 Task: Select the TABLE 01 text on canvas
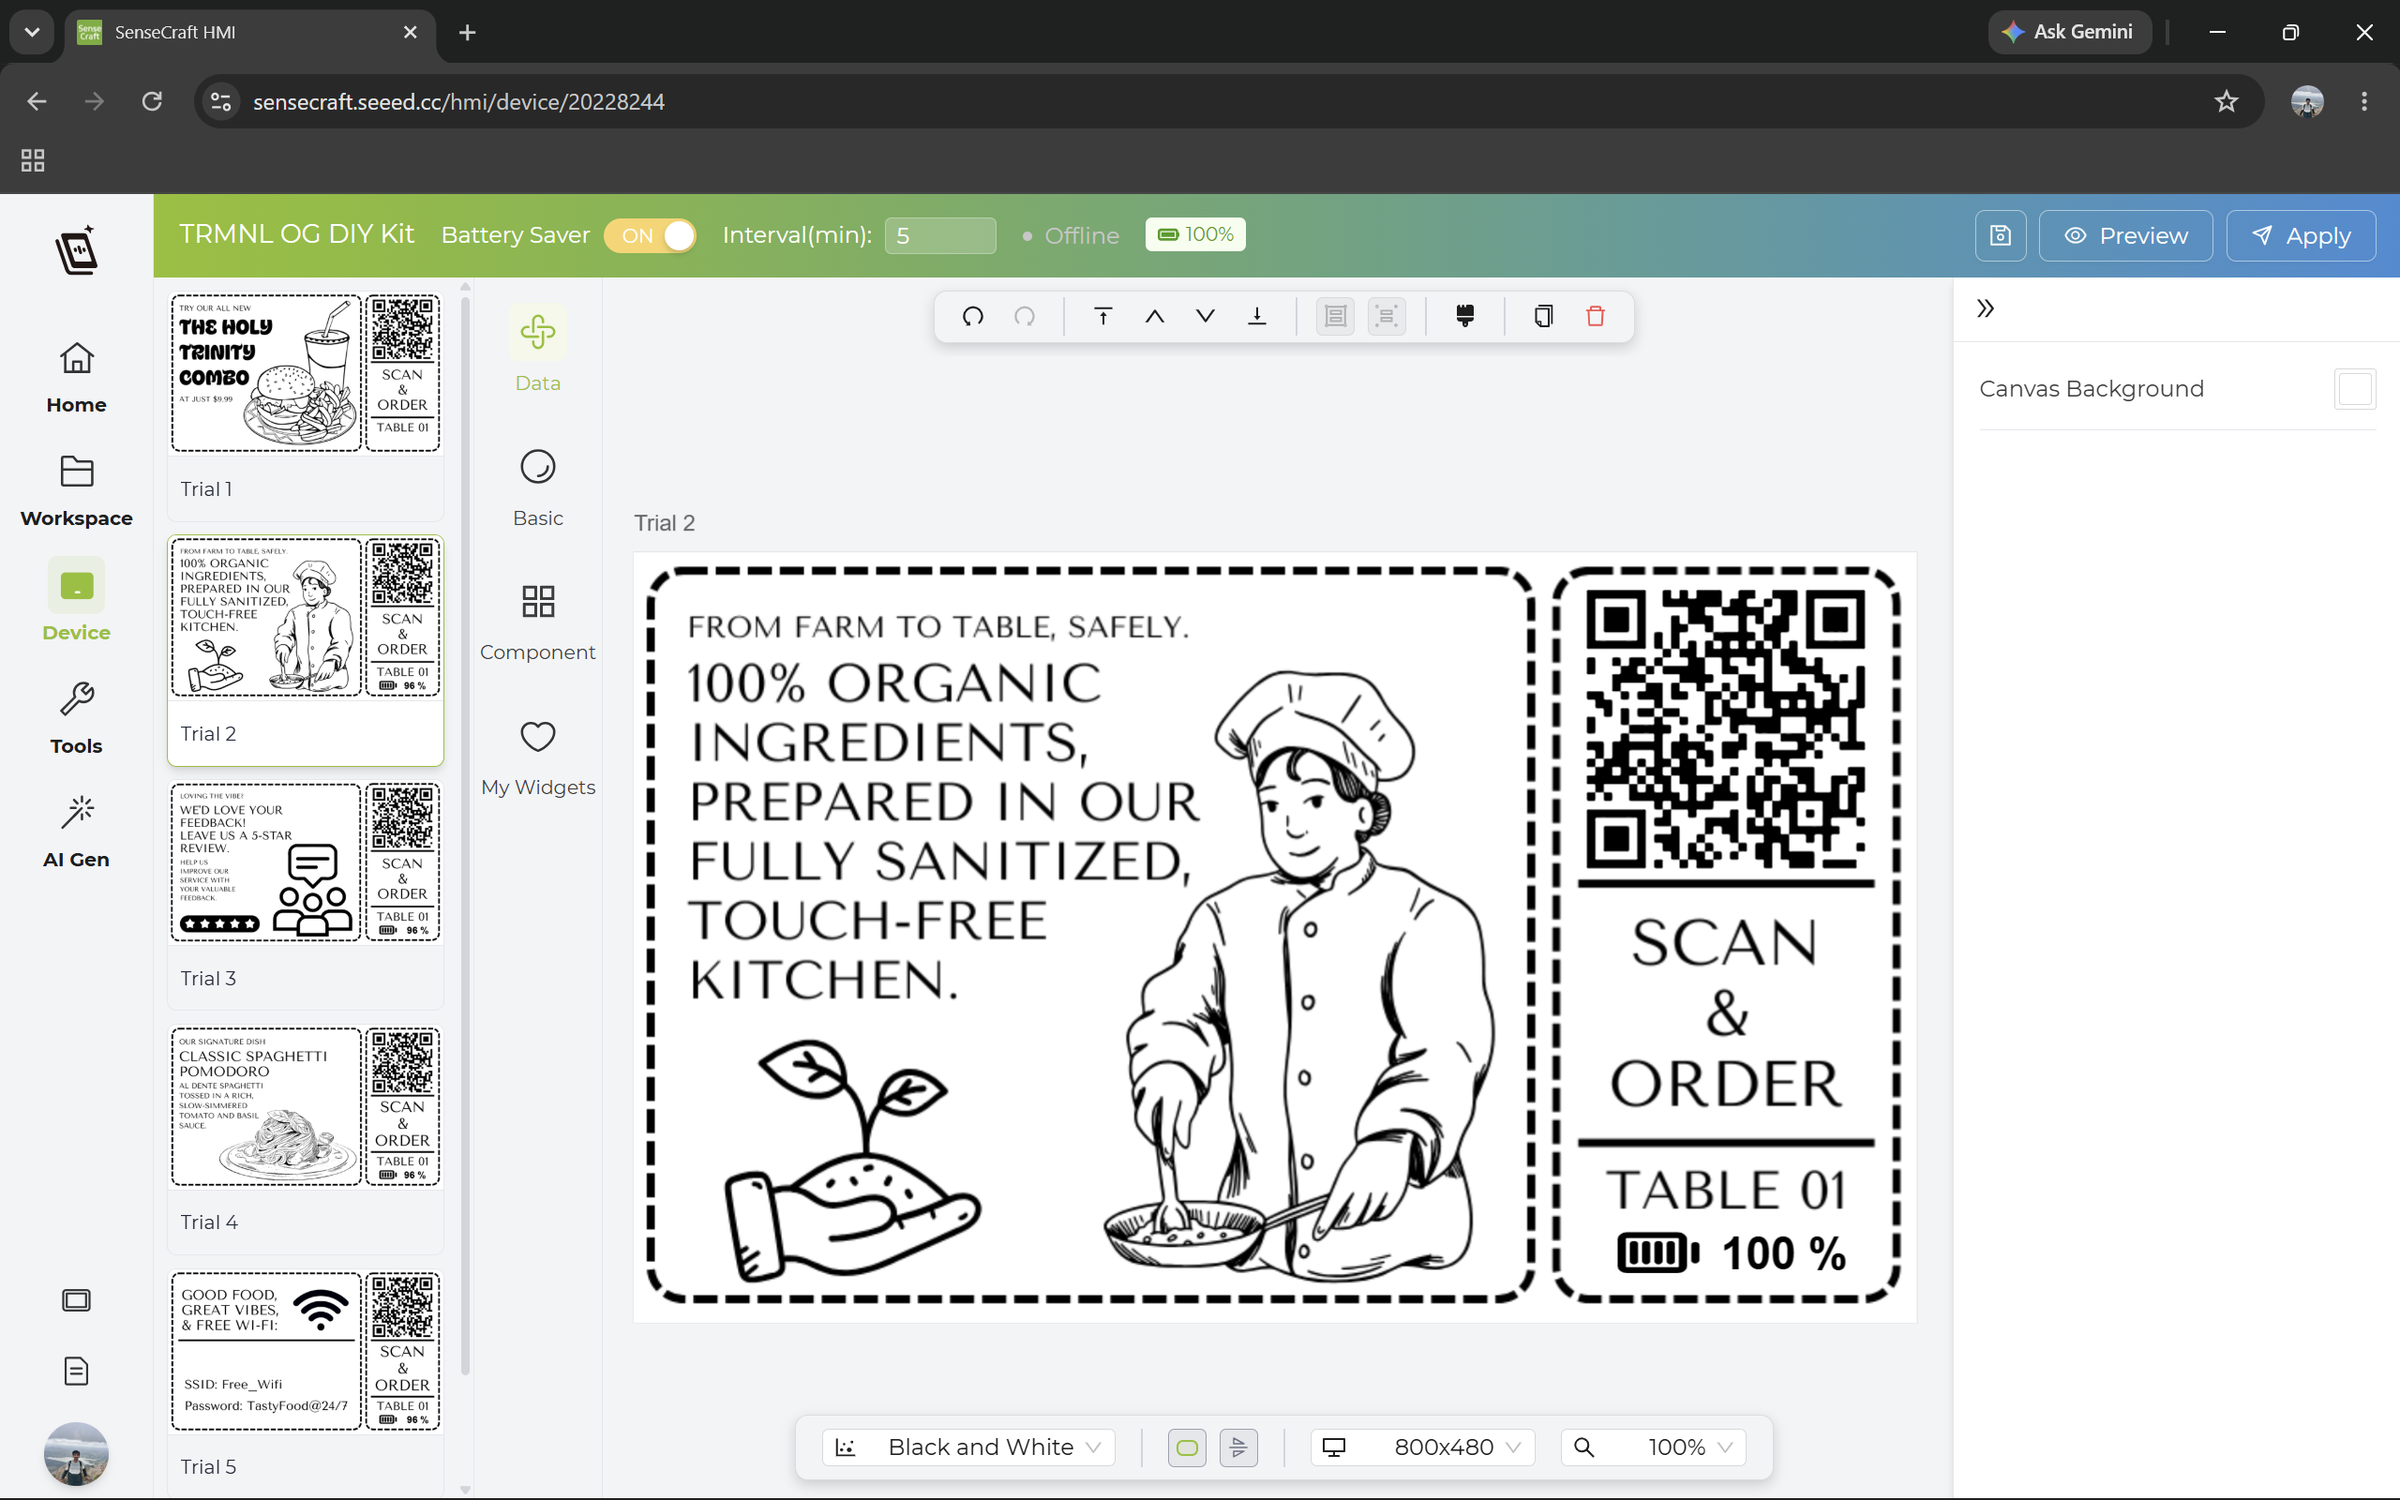coord(1725,1190)
